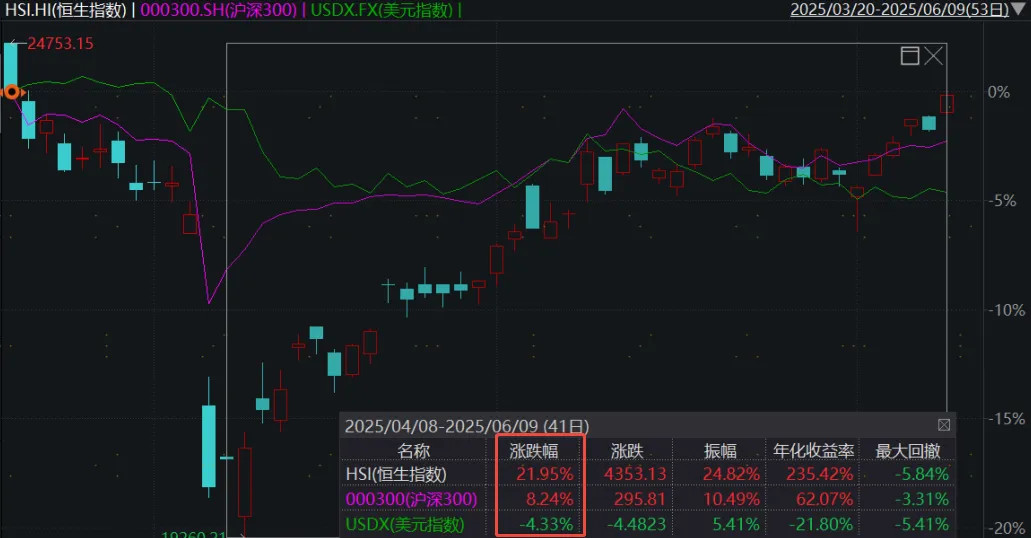
Task: Click the -5% axis label
Action: [x=1002, y=201]
